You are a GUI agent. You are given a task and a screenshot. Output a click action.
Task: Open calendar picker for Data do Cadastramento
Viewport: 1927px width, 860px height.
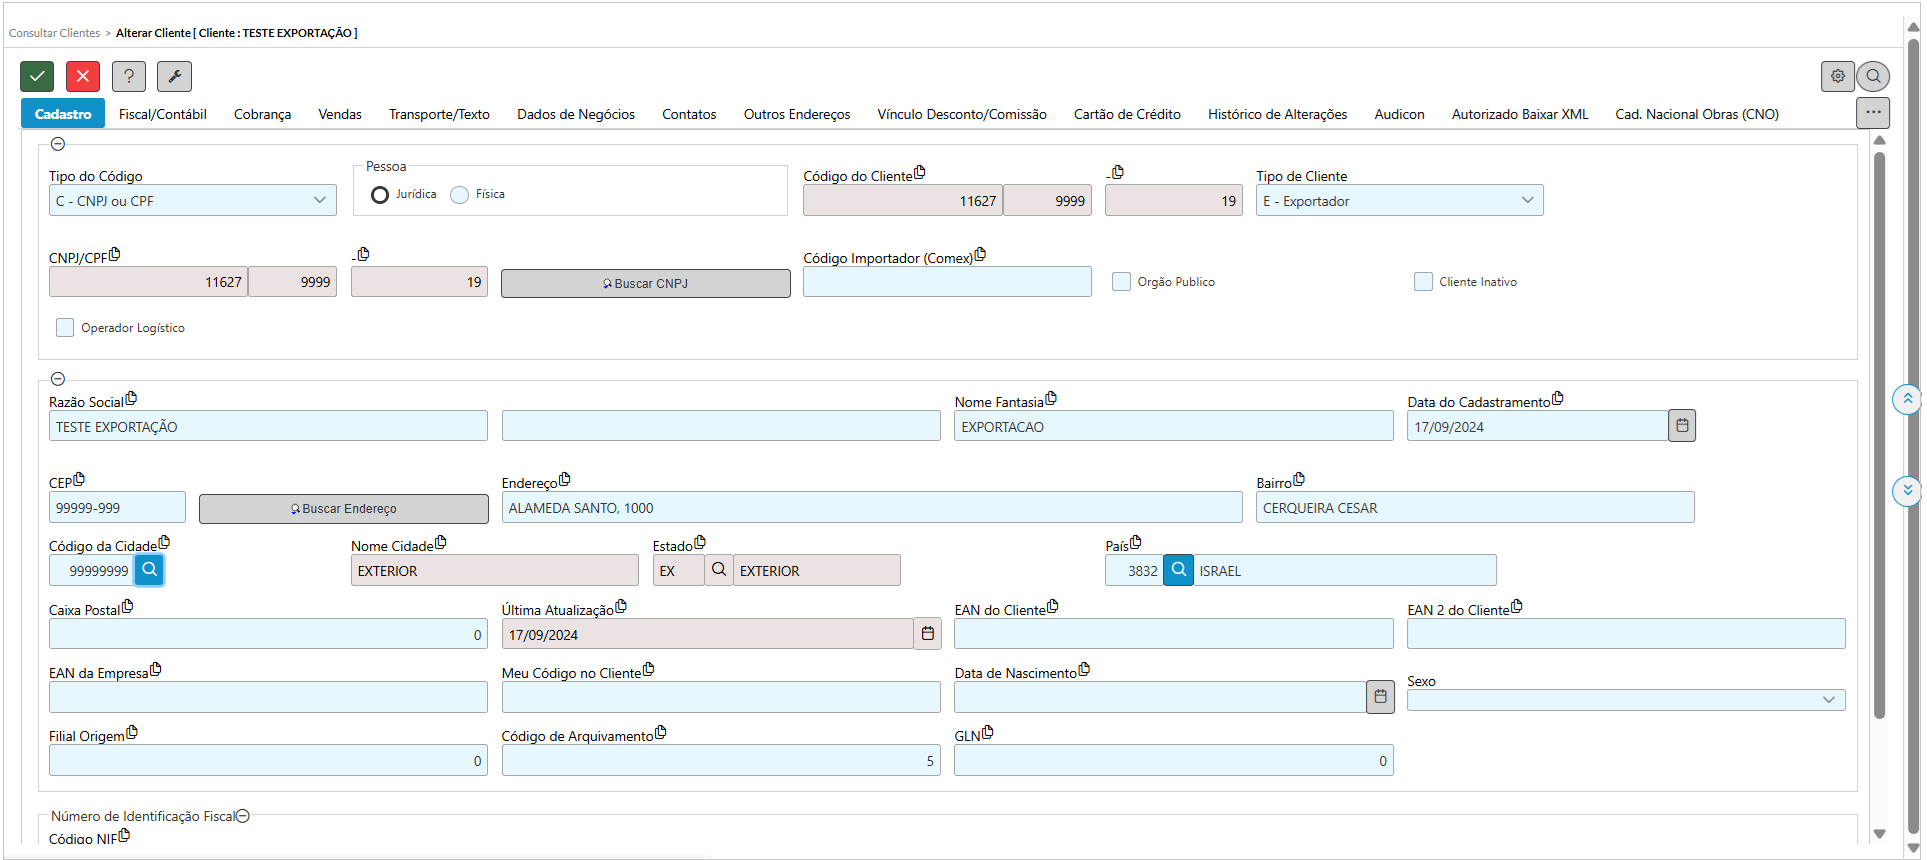[x=1682, y=426]
